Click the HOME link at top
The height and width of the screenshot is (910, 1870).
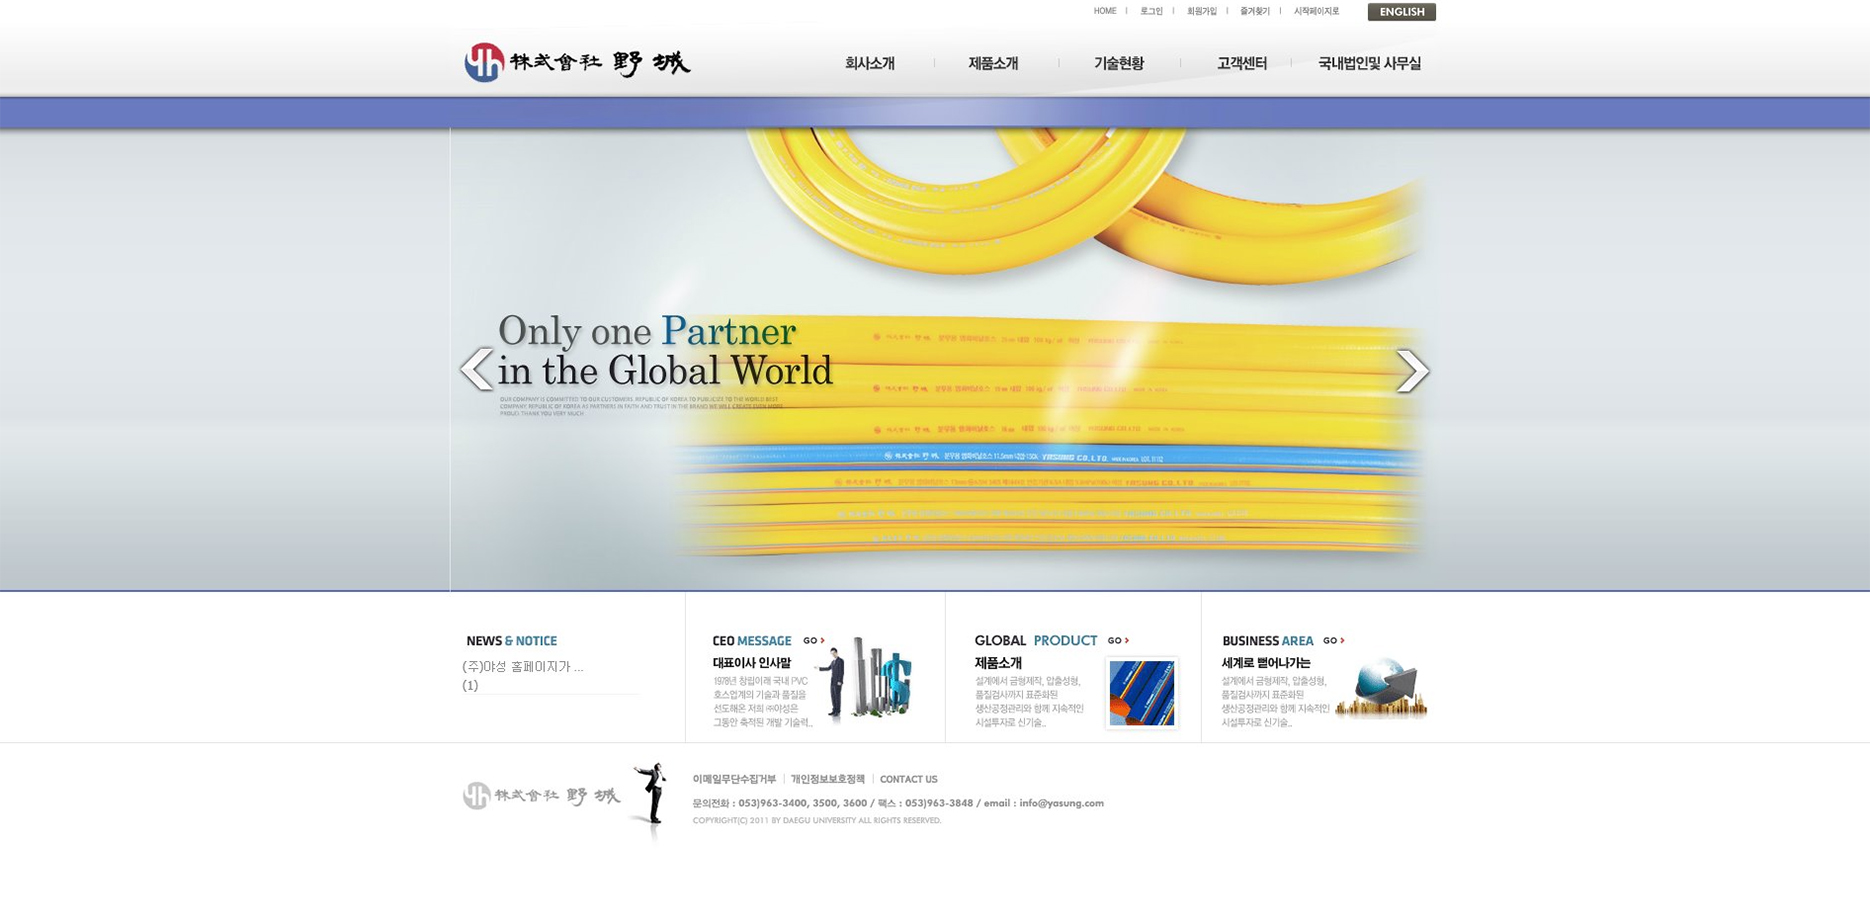[1104, 12]
